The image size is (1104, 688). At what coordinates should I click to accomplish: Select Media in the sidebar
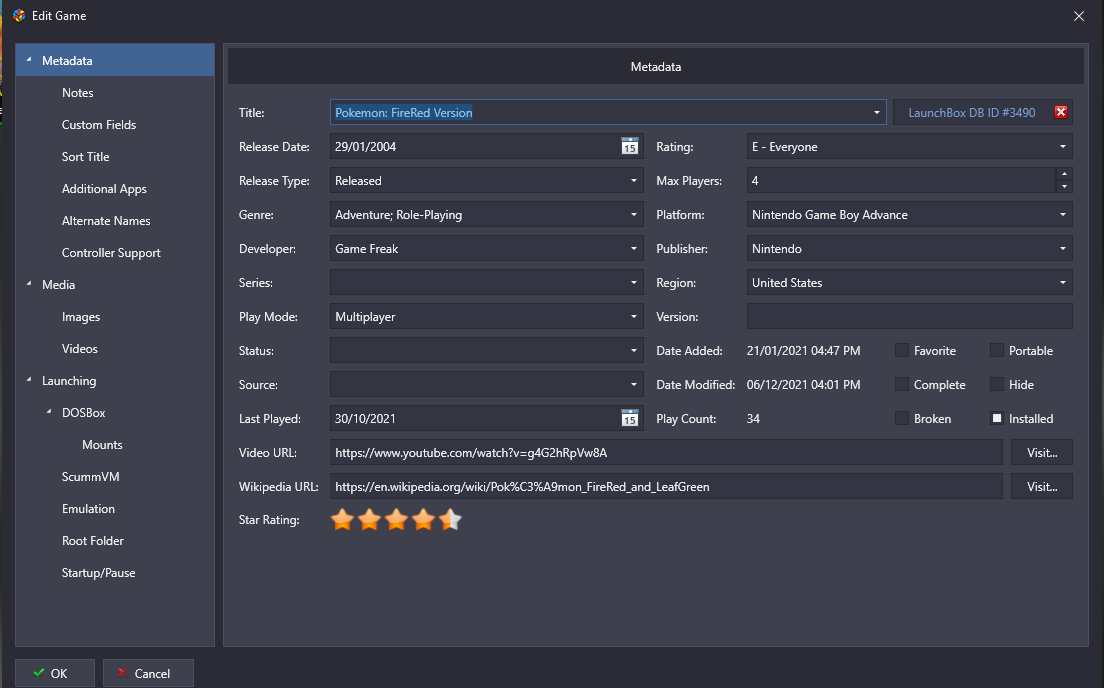58,284
